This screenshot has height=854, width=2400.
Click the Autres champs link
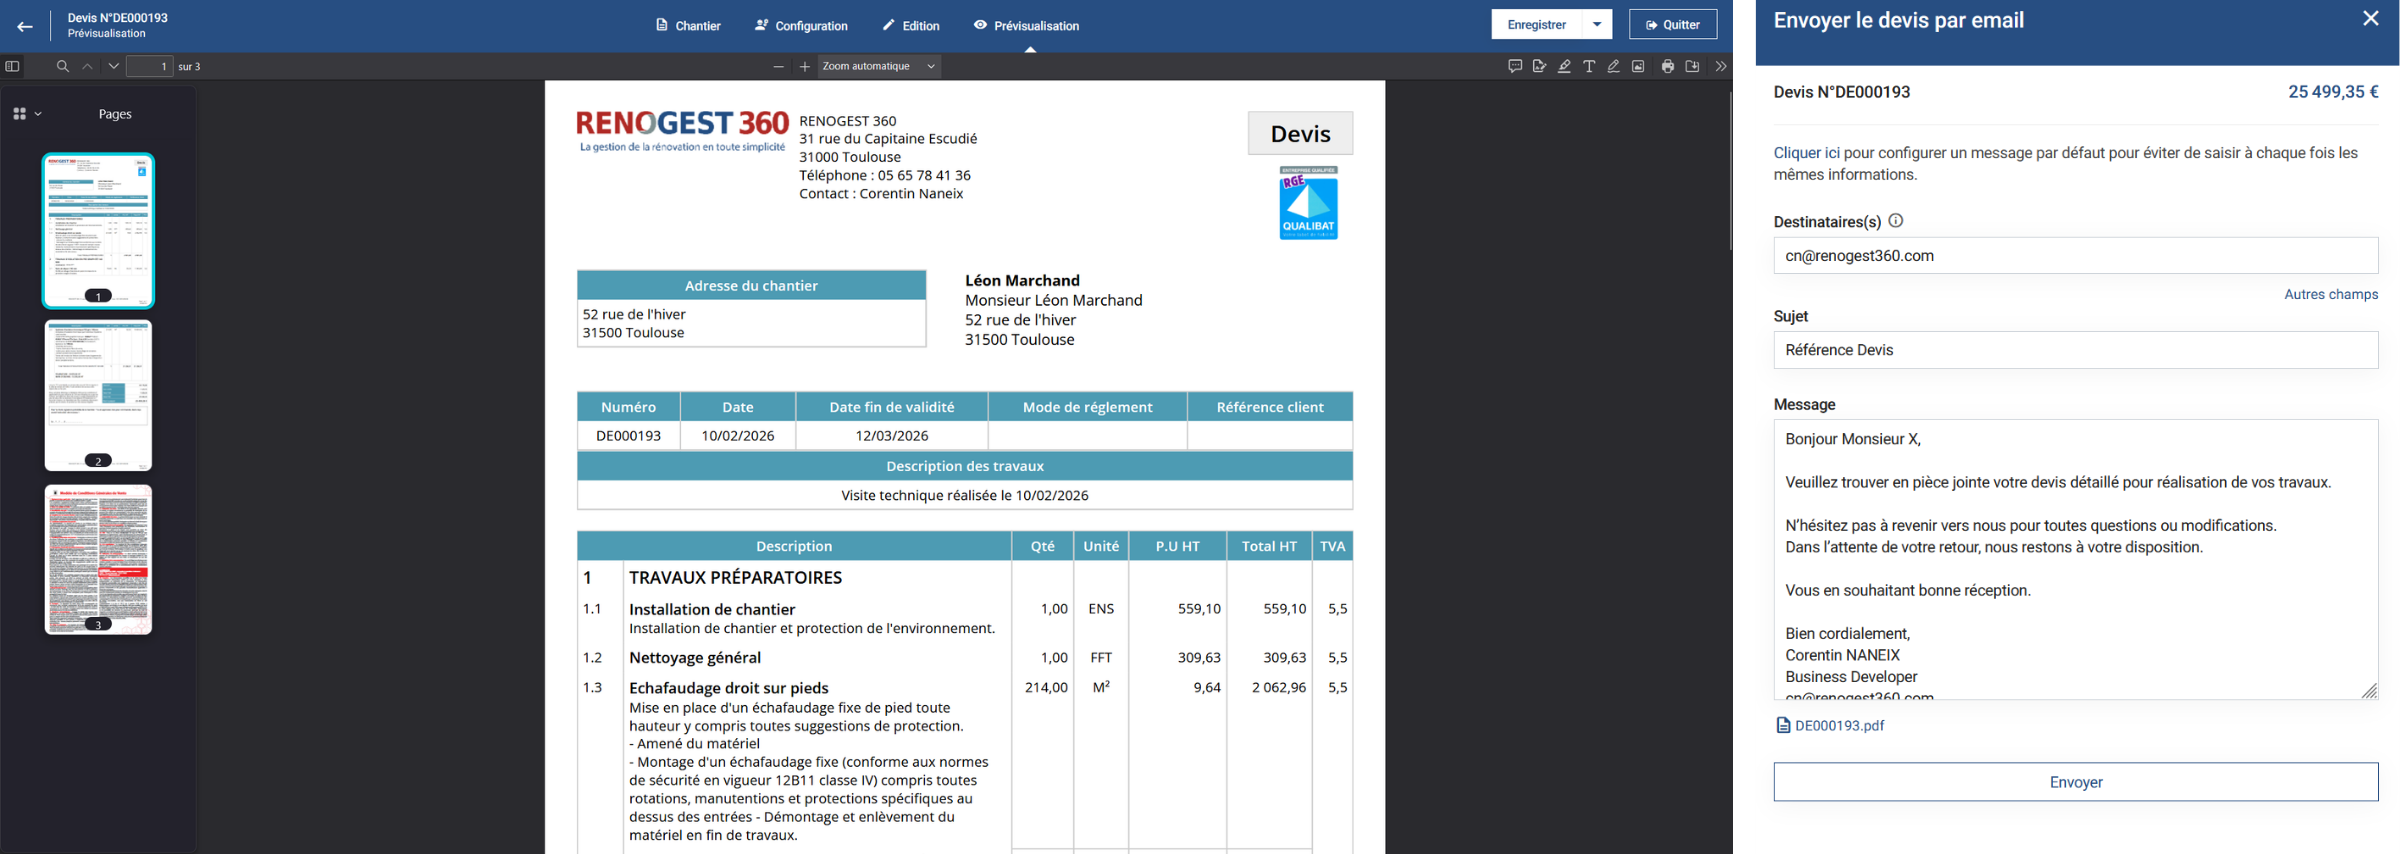2330,295
